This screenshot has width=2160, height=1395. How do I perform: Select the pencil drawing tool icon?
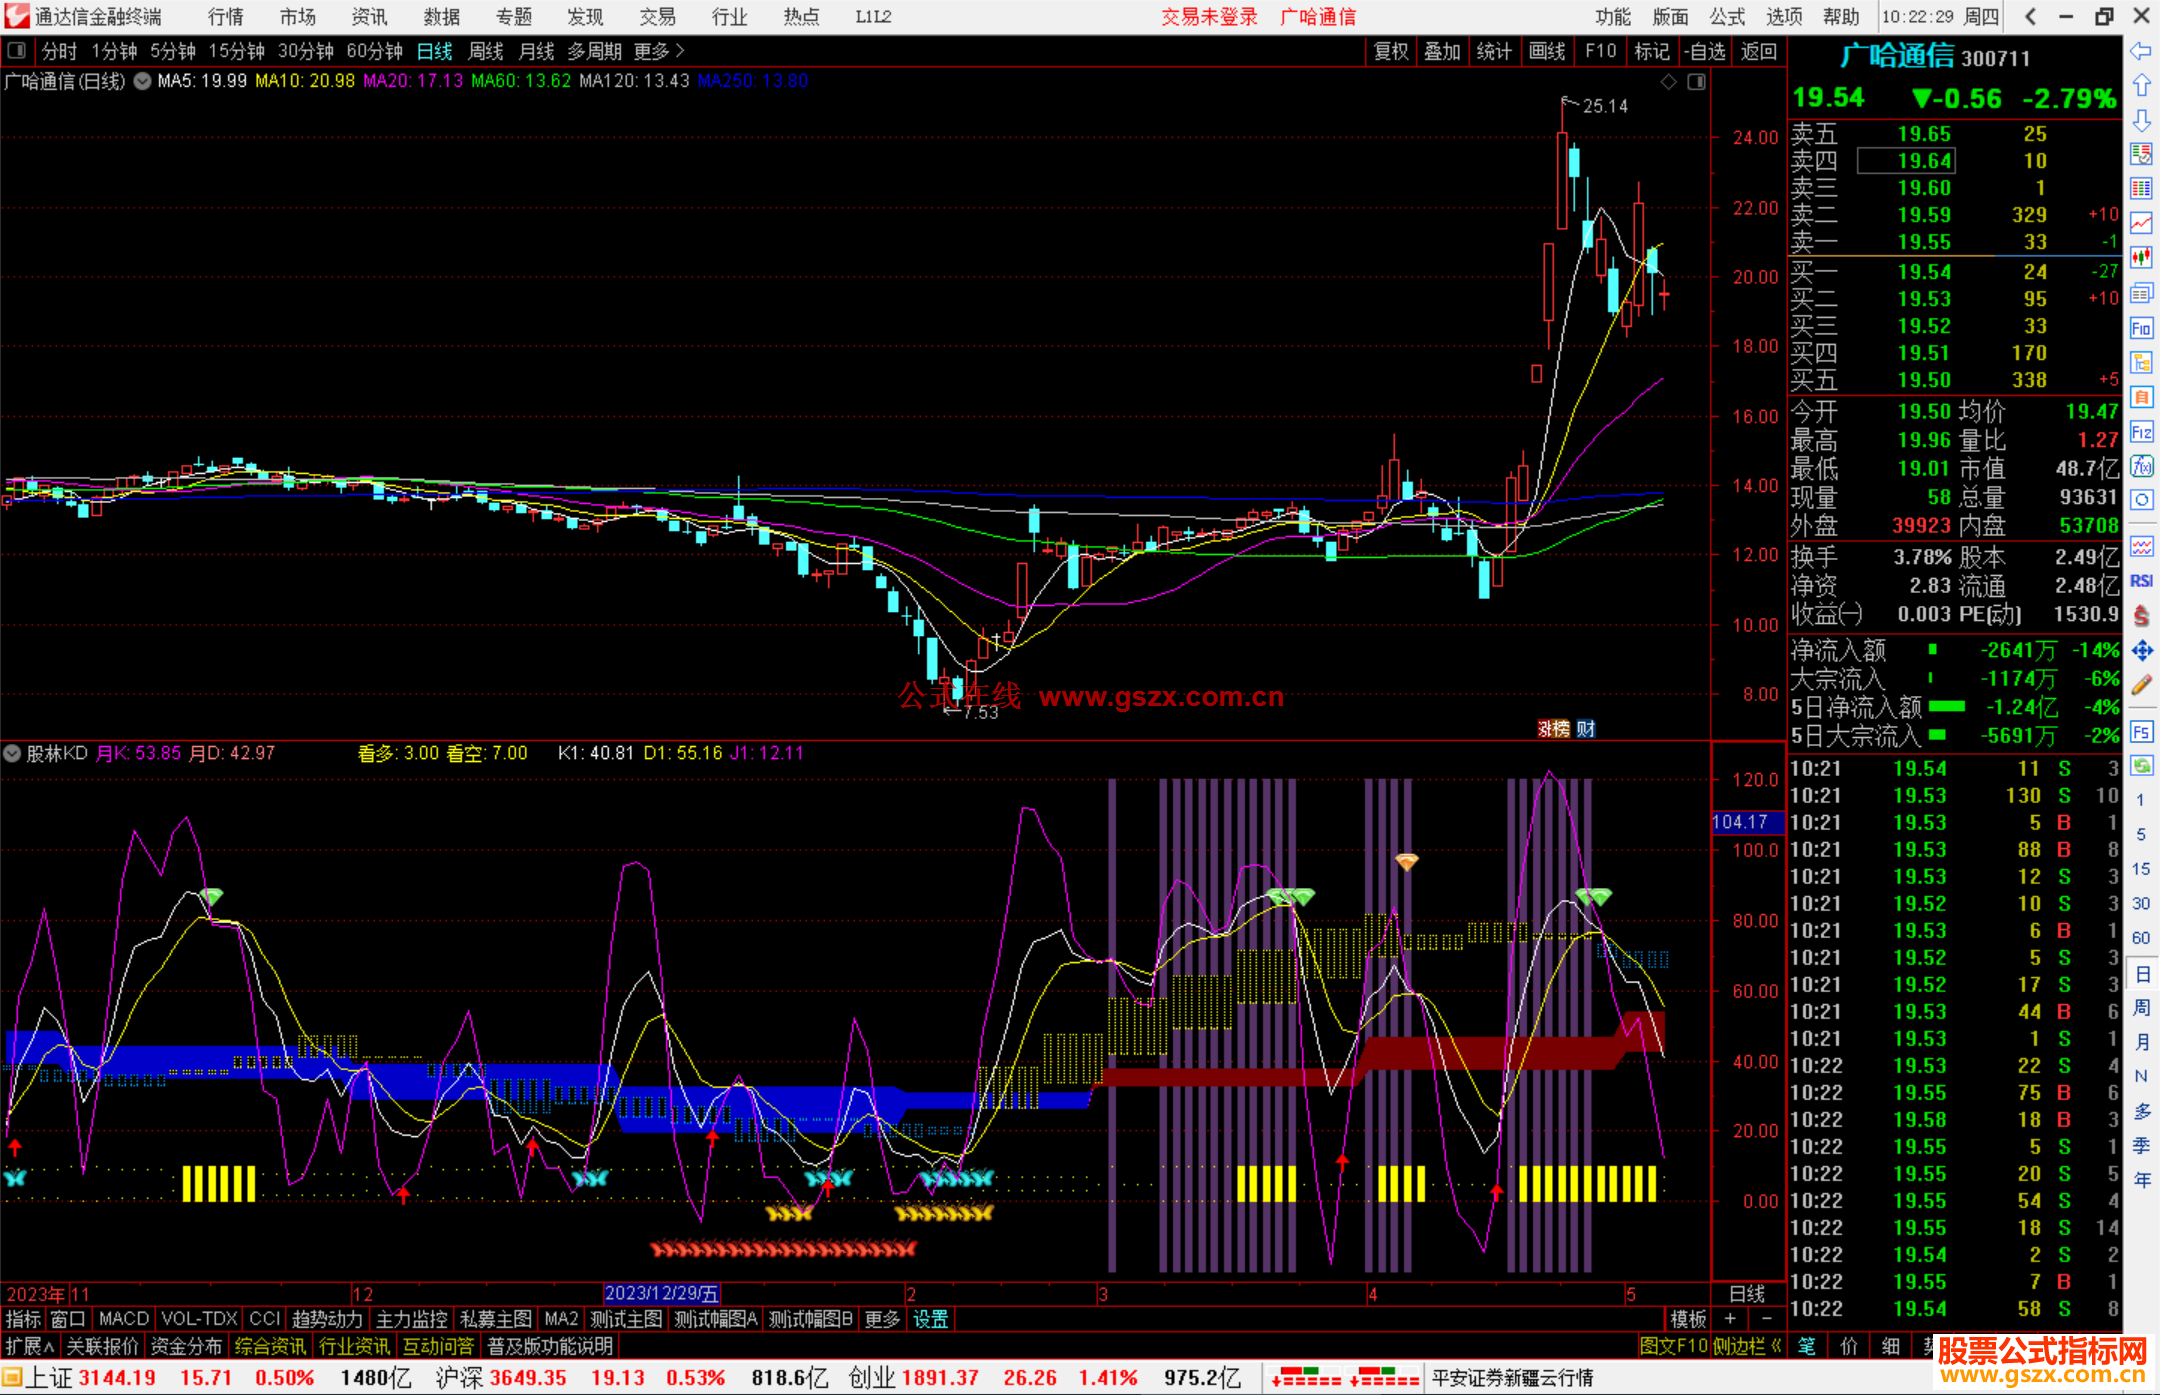2141,685
